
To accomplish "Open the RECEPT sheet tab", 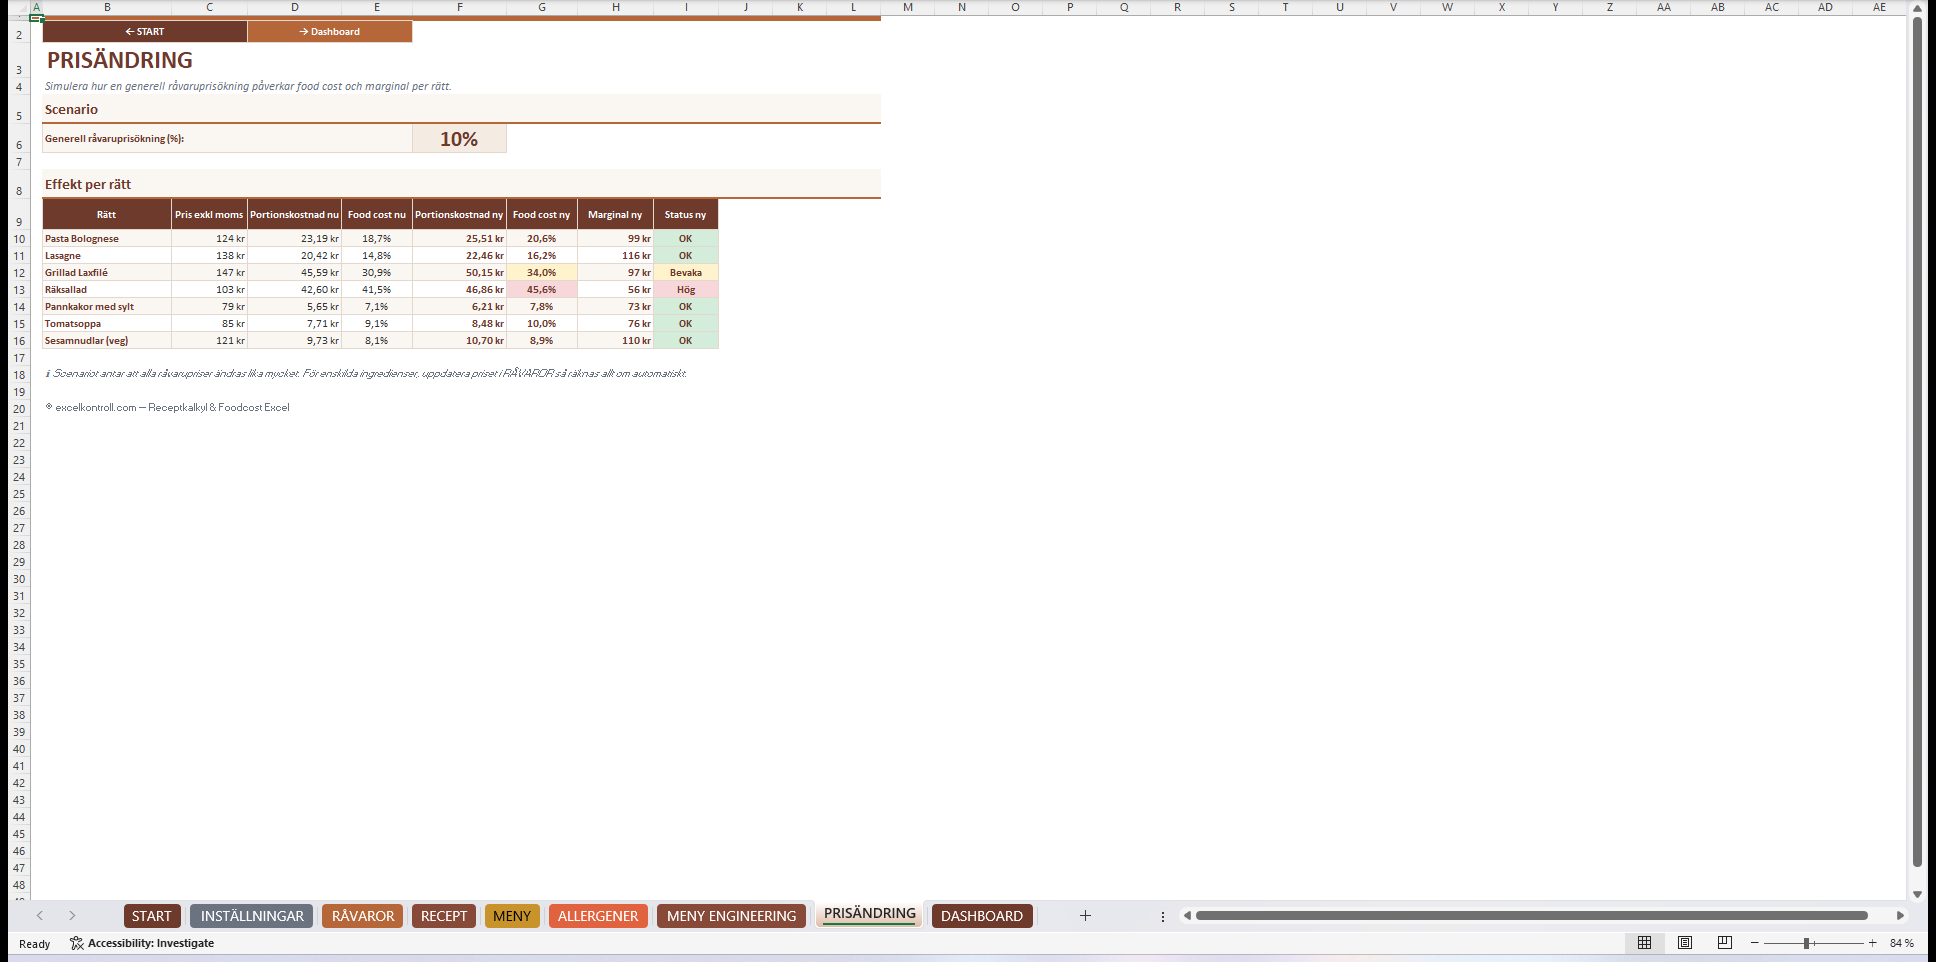I will 444,916.
